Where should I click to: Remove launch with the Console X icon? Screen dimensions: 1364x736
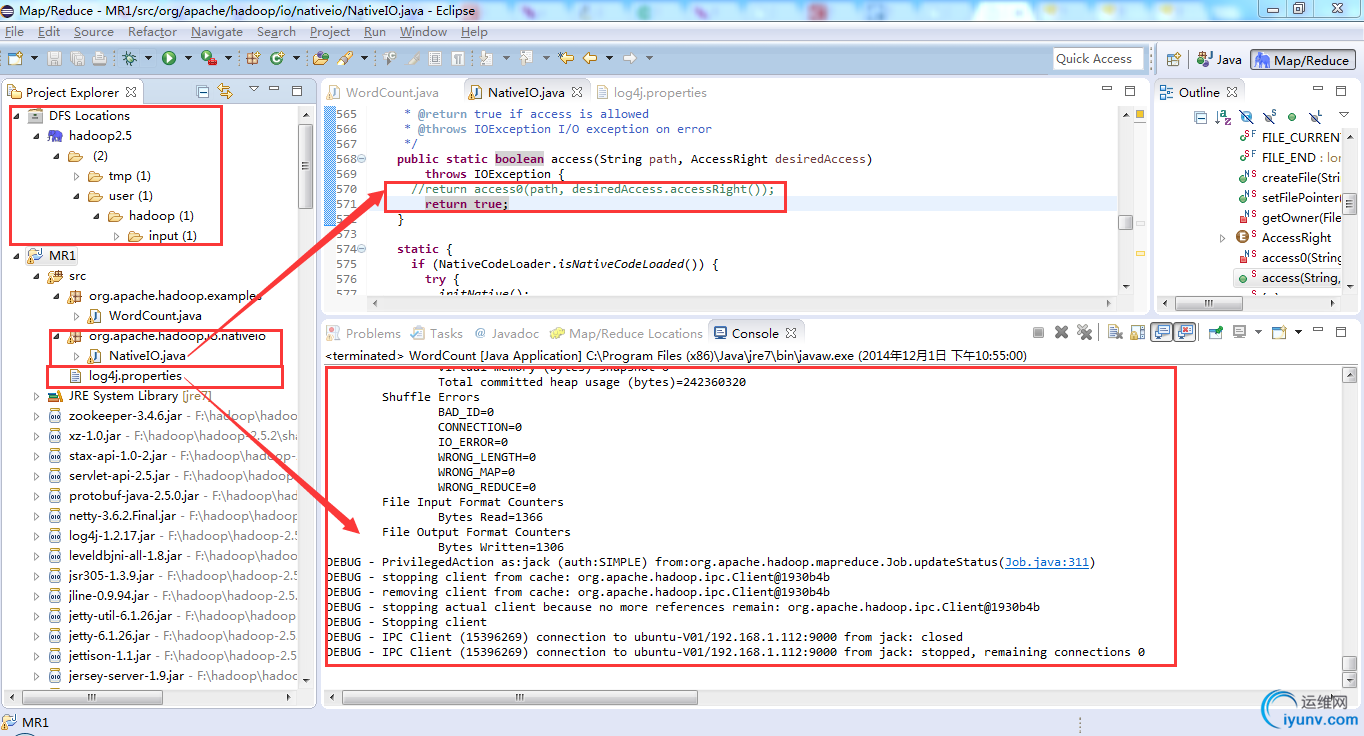1062,332
